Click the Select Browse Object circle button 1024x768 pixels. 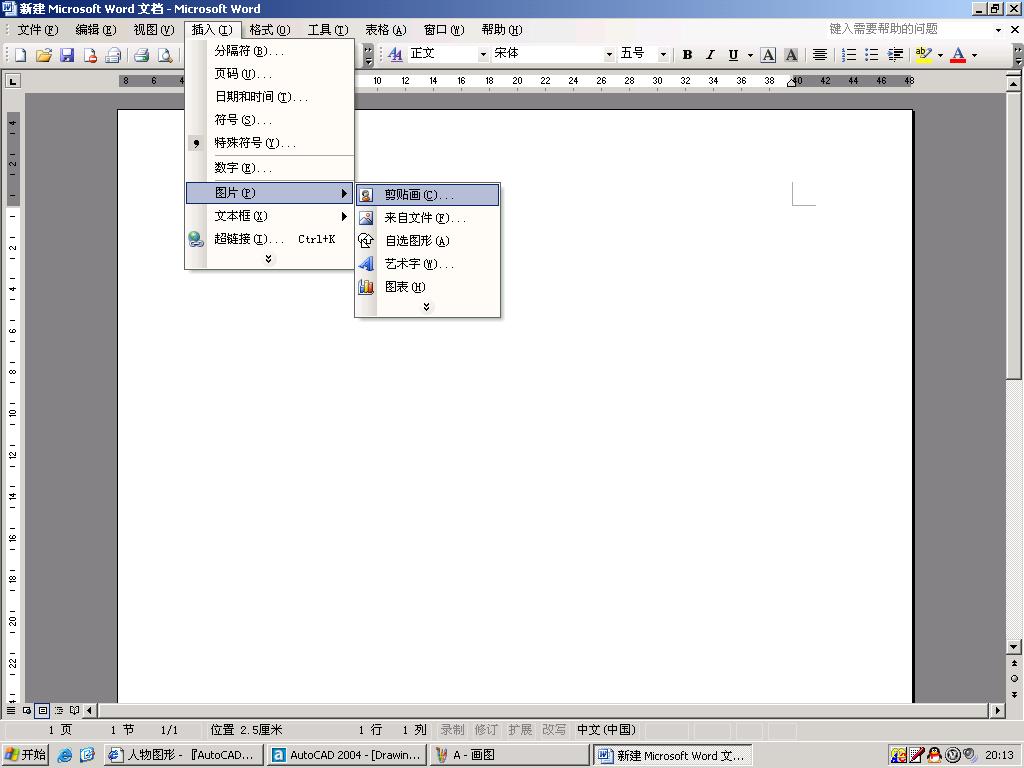tap(1014, 679)
